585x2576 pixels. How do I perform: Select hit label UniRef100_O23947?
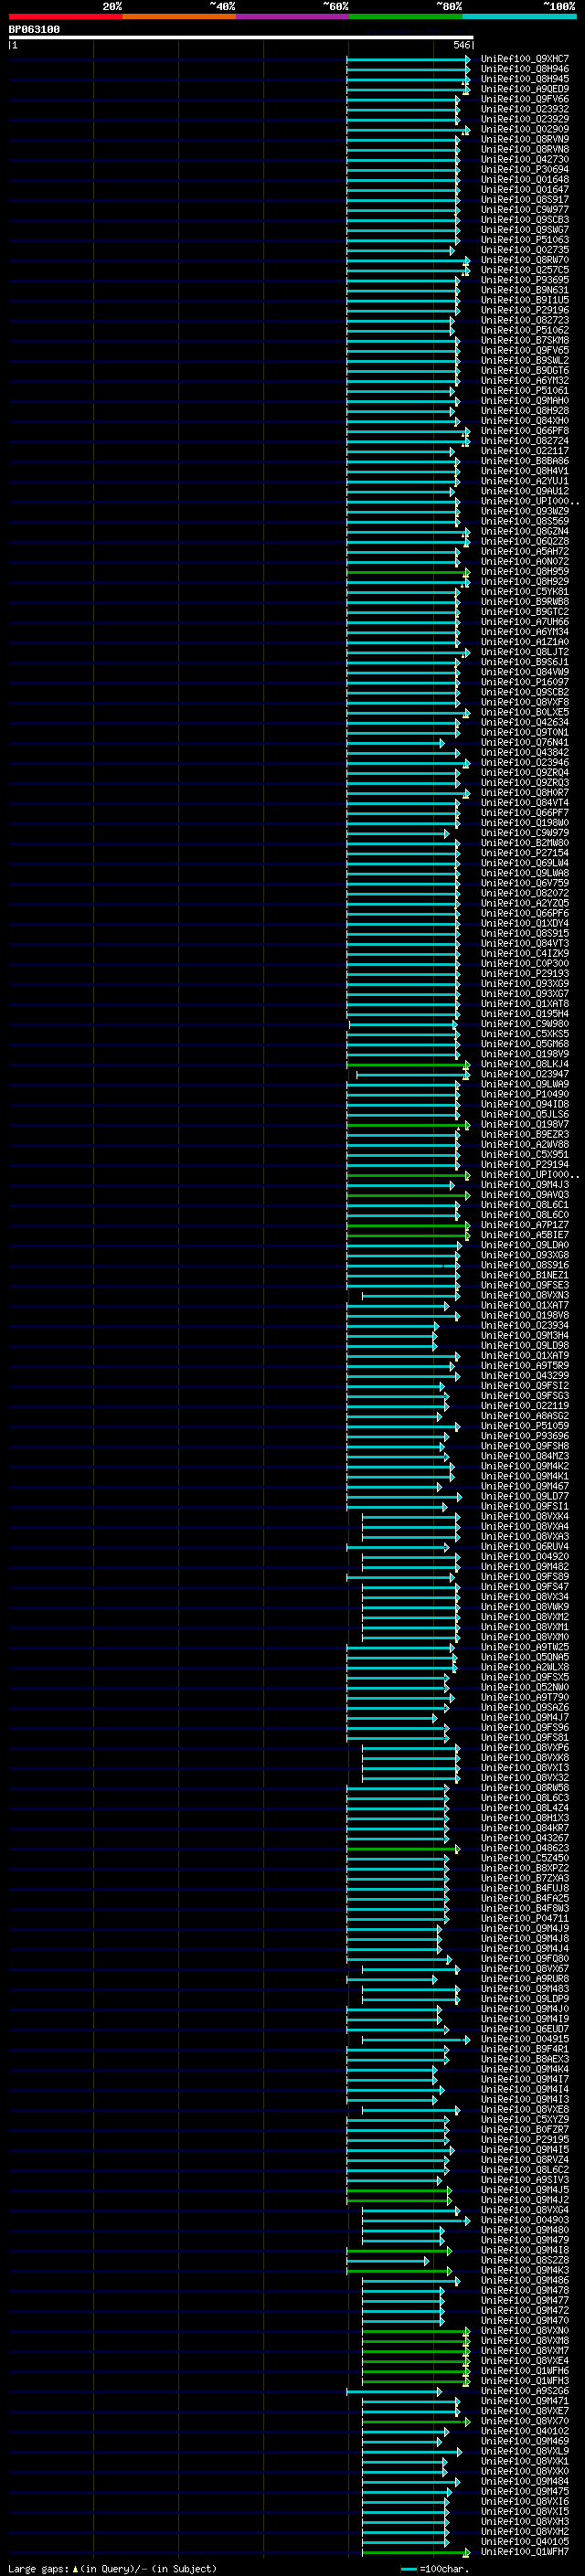click(x=525, y=1074)
